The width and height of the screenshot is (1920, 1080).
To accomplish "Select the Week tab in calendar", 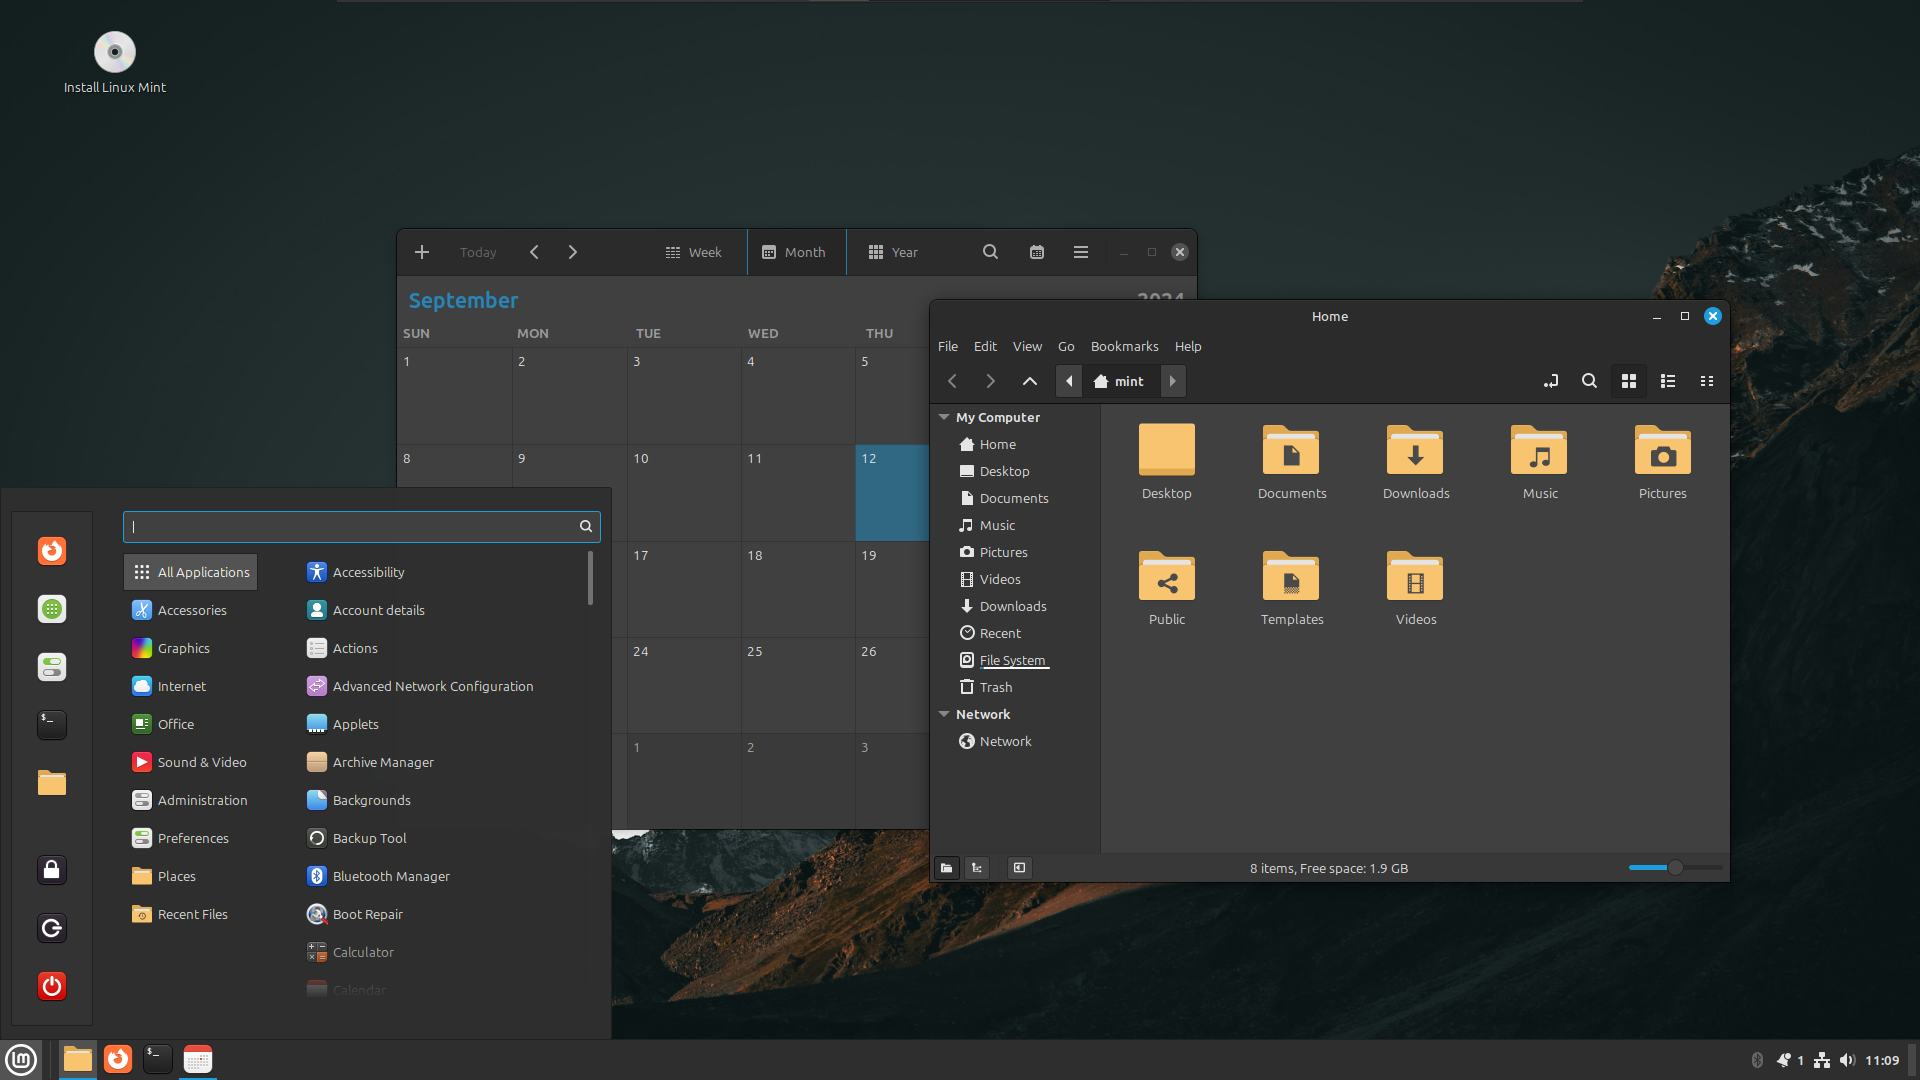I will pos(694,252).
